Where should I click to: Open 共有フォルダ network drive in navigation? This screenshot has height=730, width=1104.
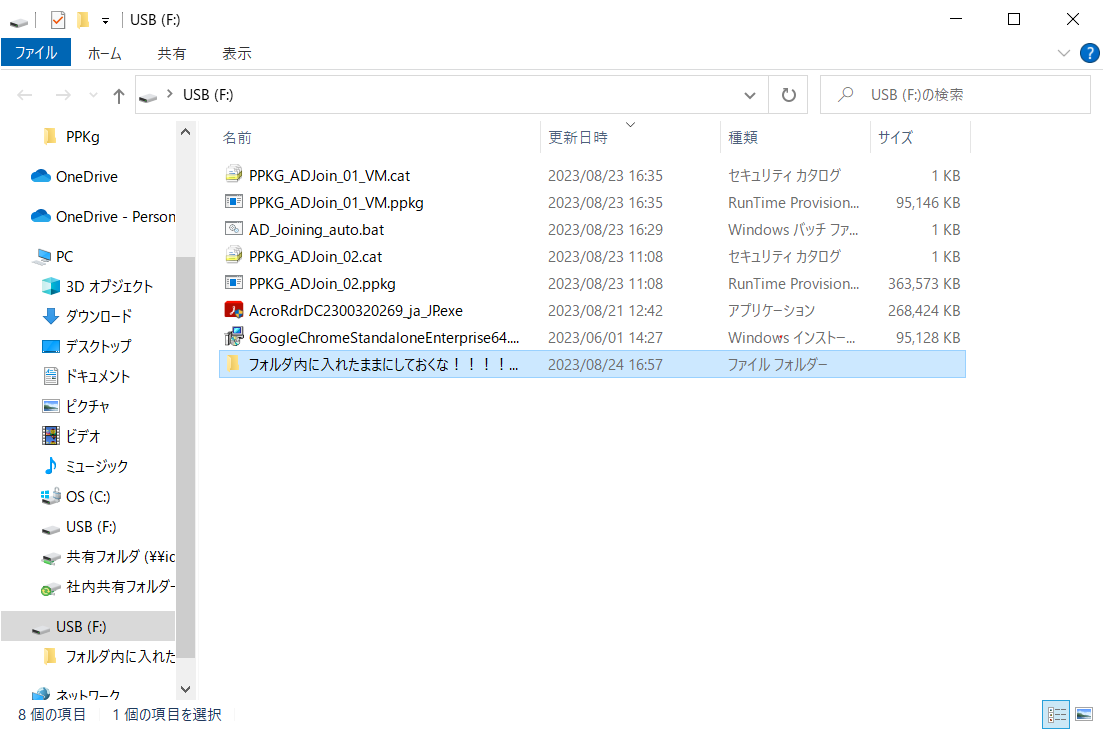pos(120,557)
